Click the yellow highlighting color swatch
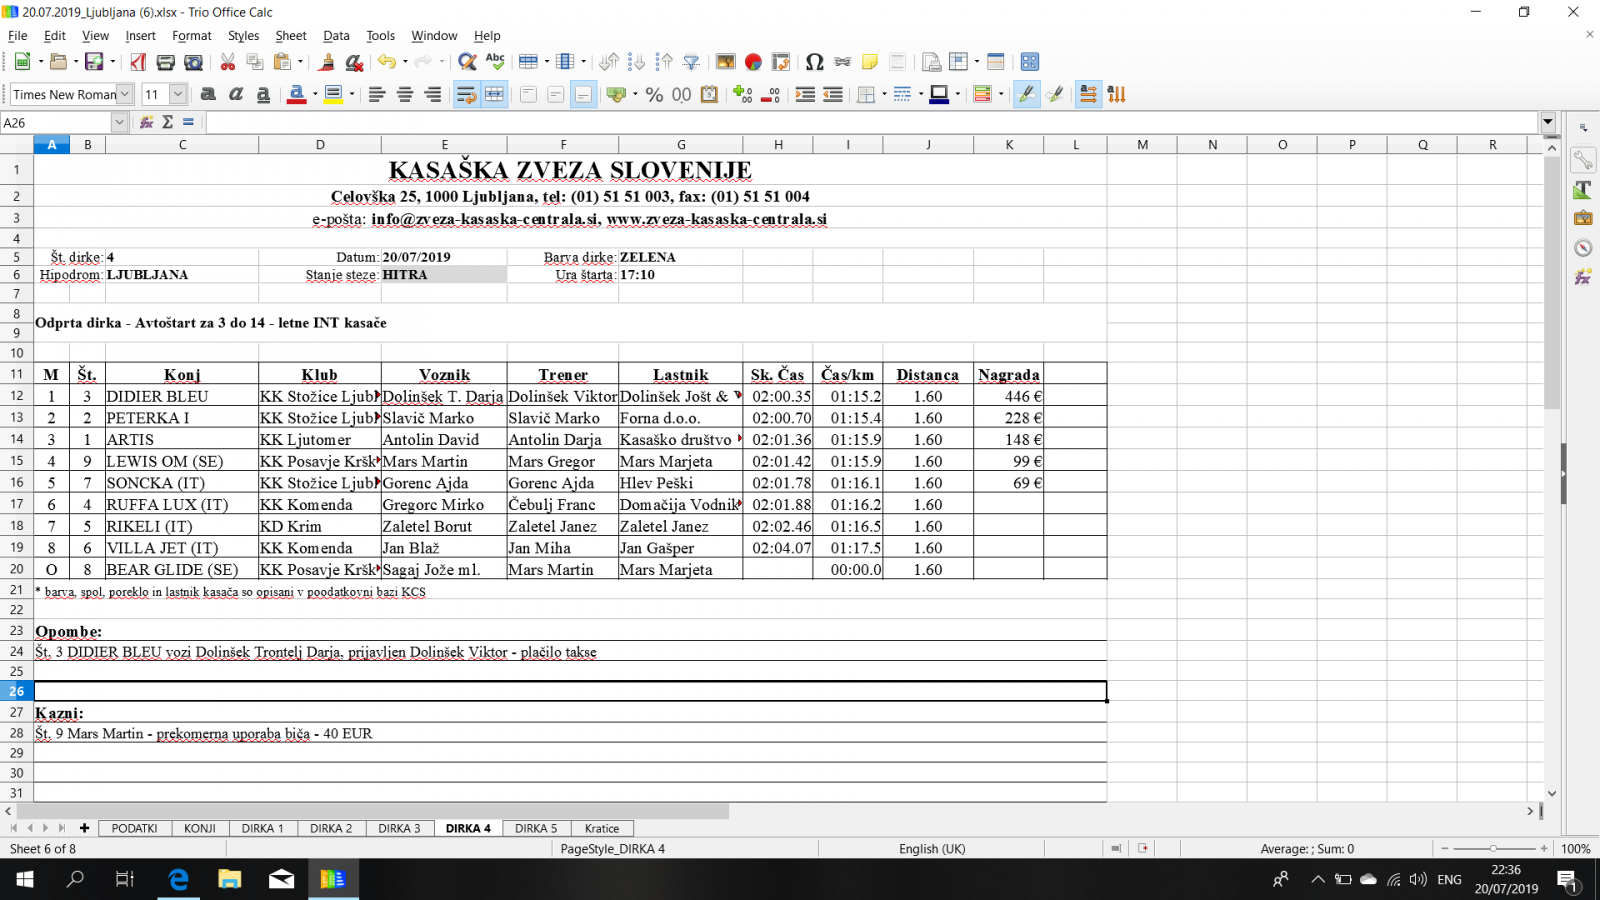 click(333, 94)
